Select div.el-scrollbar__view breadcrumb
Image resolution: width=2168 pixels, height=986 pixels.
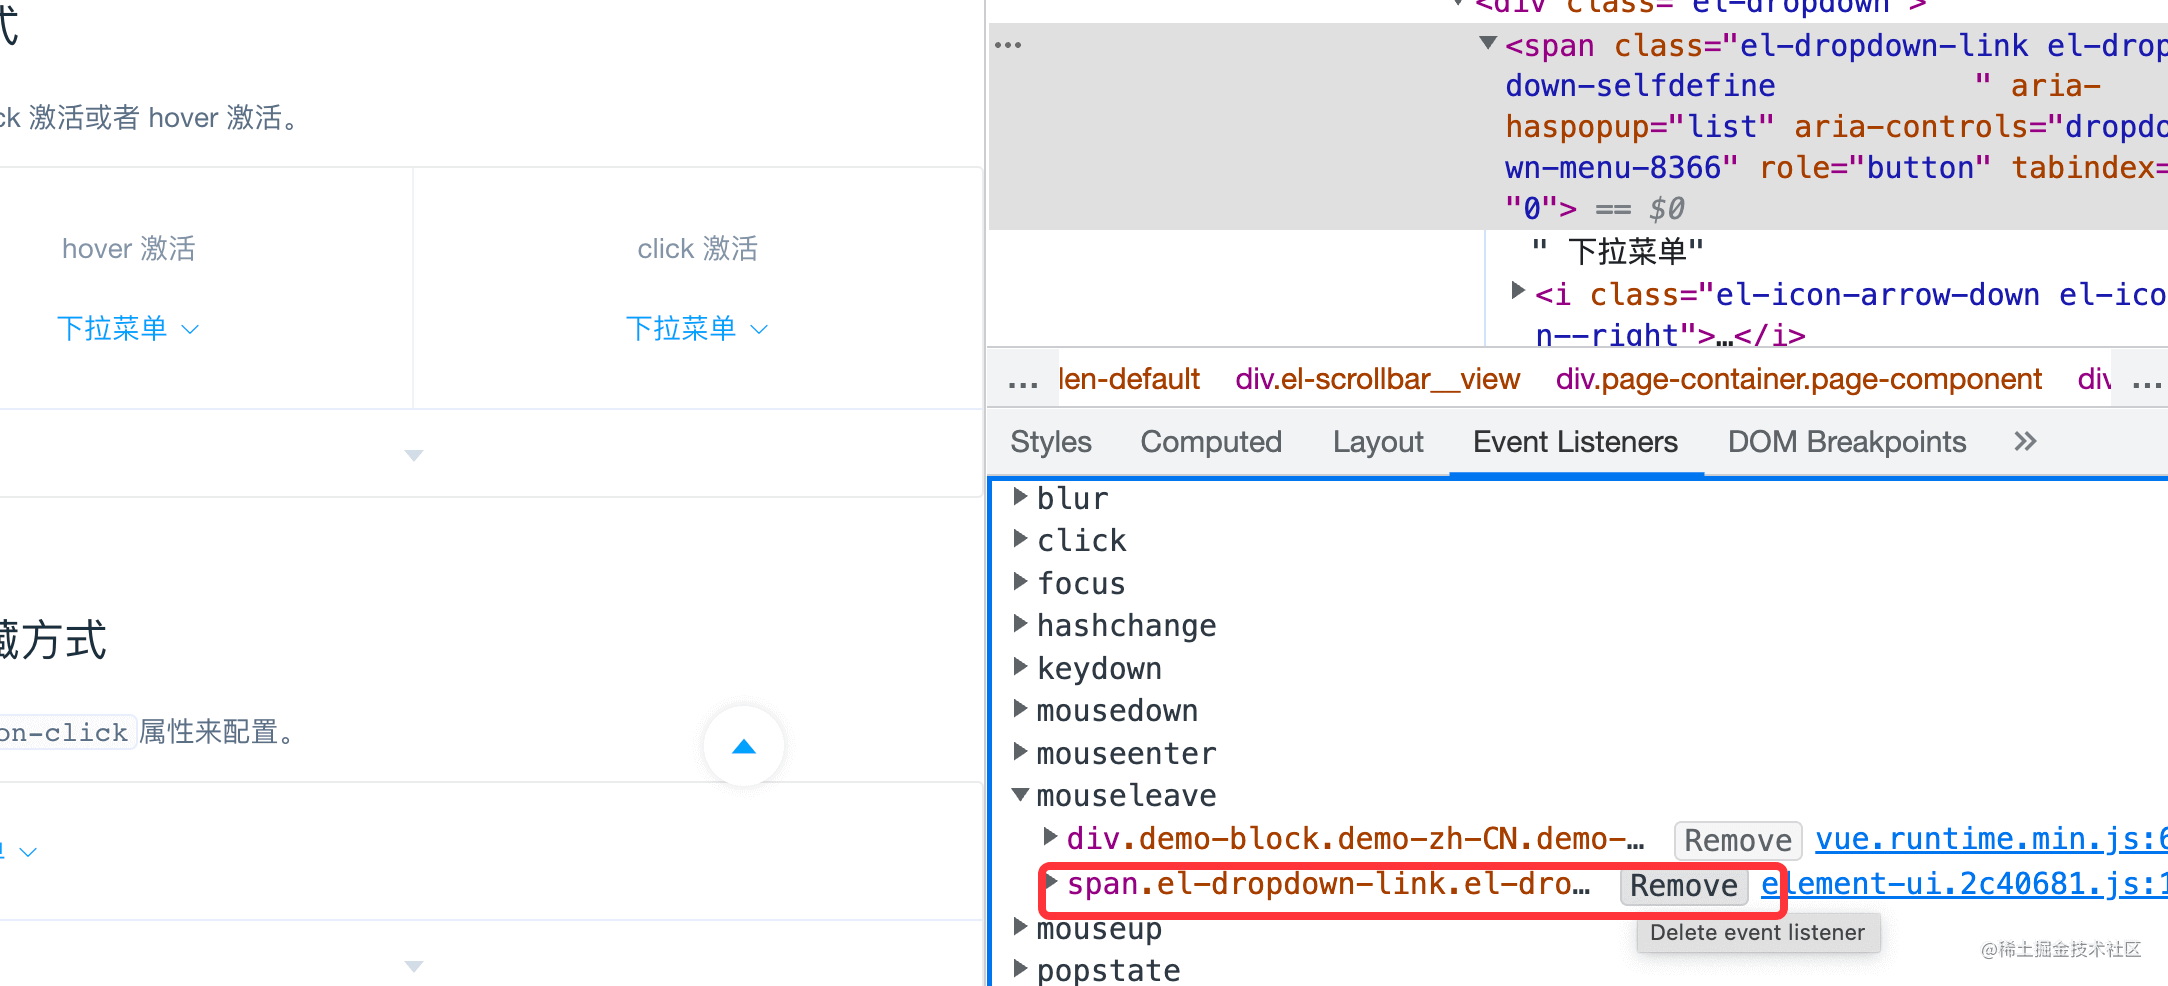coord(1377,380)
